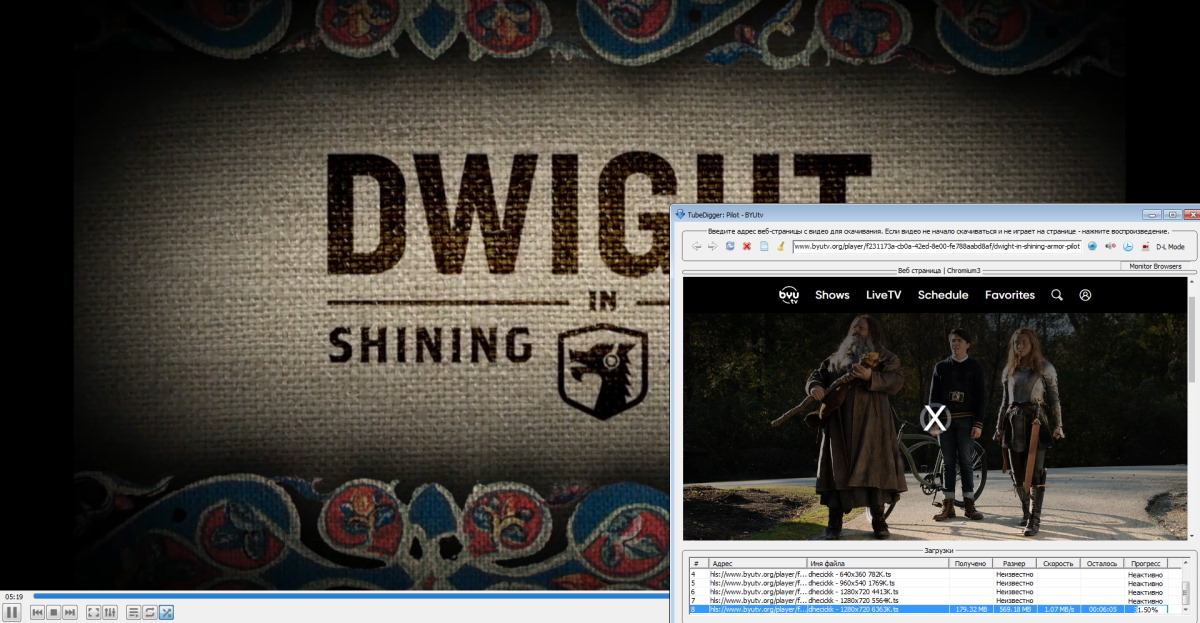Select download row 1280x720 4413K.ts
Image resolution: width=1200 pixels, height=623 pixels.
[x=935, y=591]
